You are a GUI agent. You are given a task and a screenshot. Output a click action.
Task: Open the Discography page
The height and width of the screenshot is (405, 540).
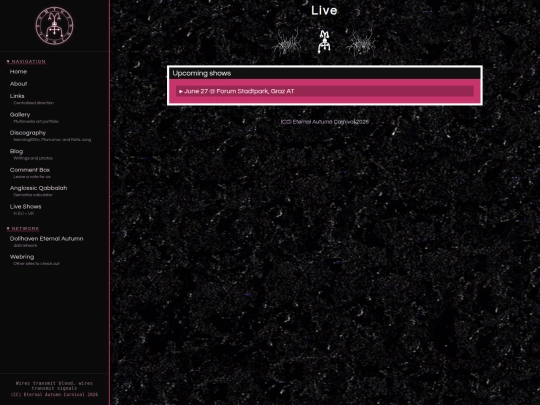click(28, 133)
